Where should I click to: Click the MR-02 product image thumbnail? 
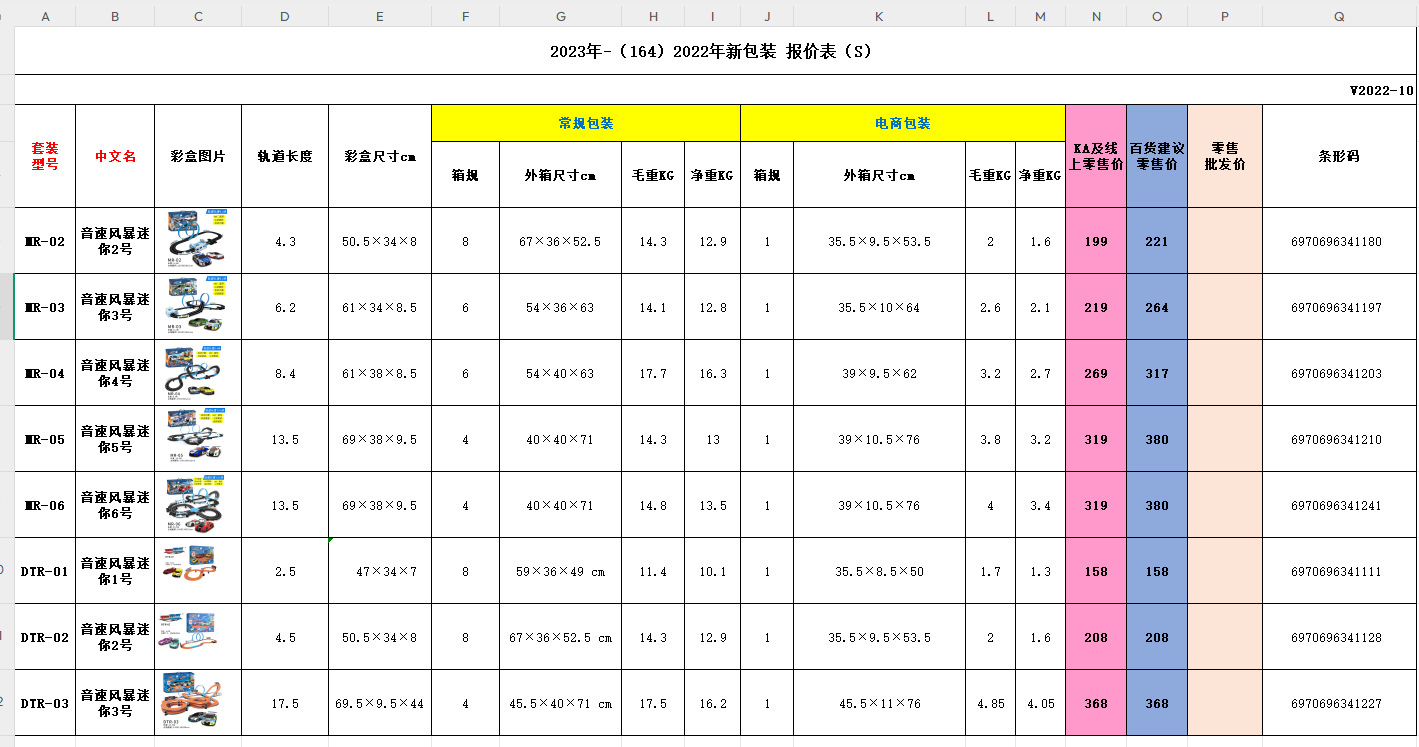point(197,240)
